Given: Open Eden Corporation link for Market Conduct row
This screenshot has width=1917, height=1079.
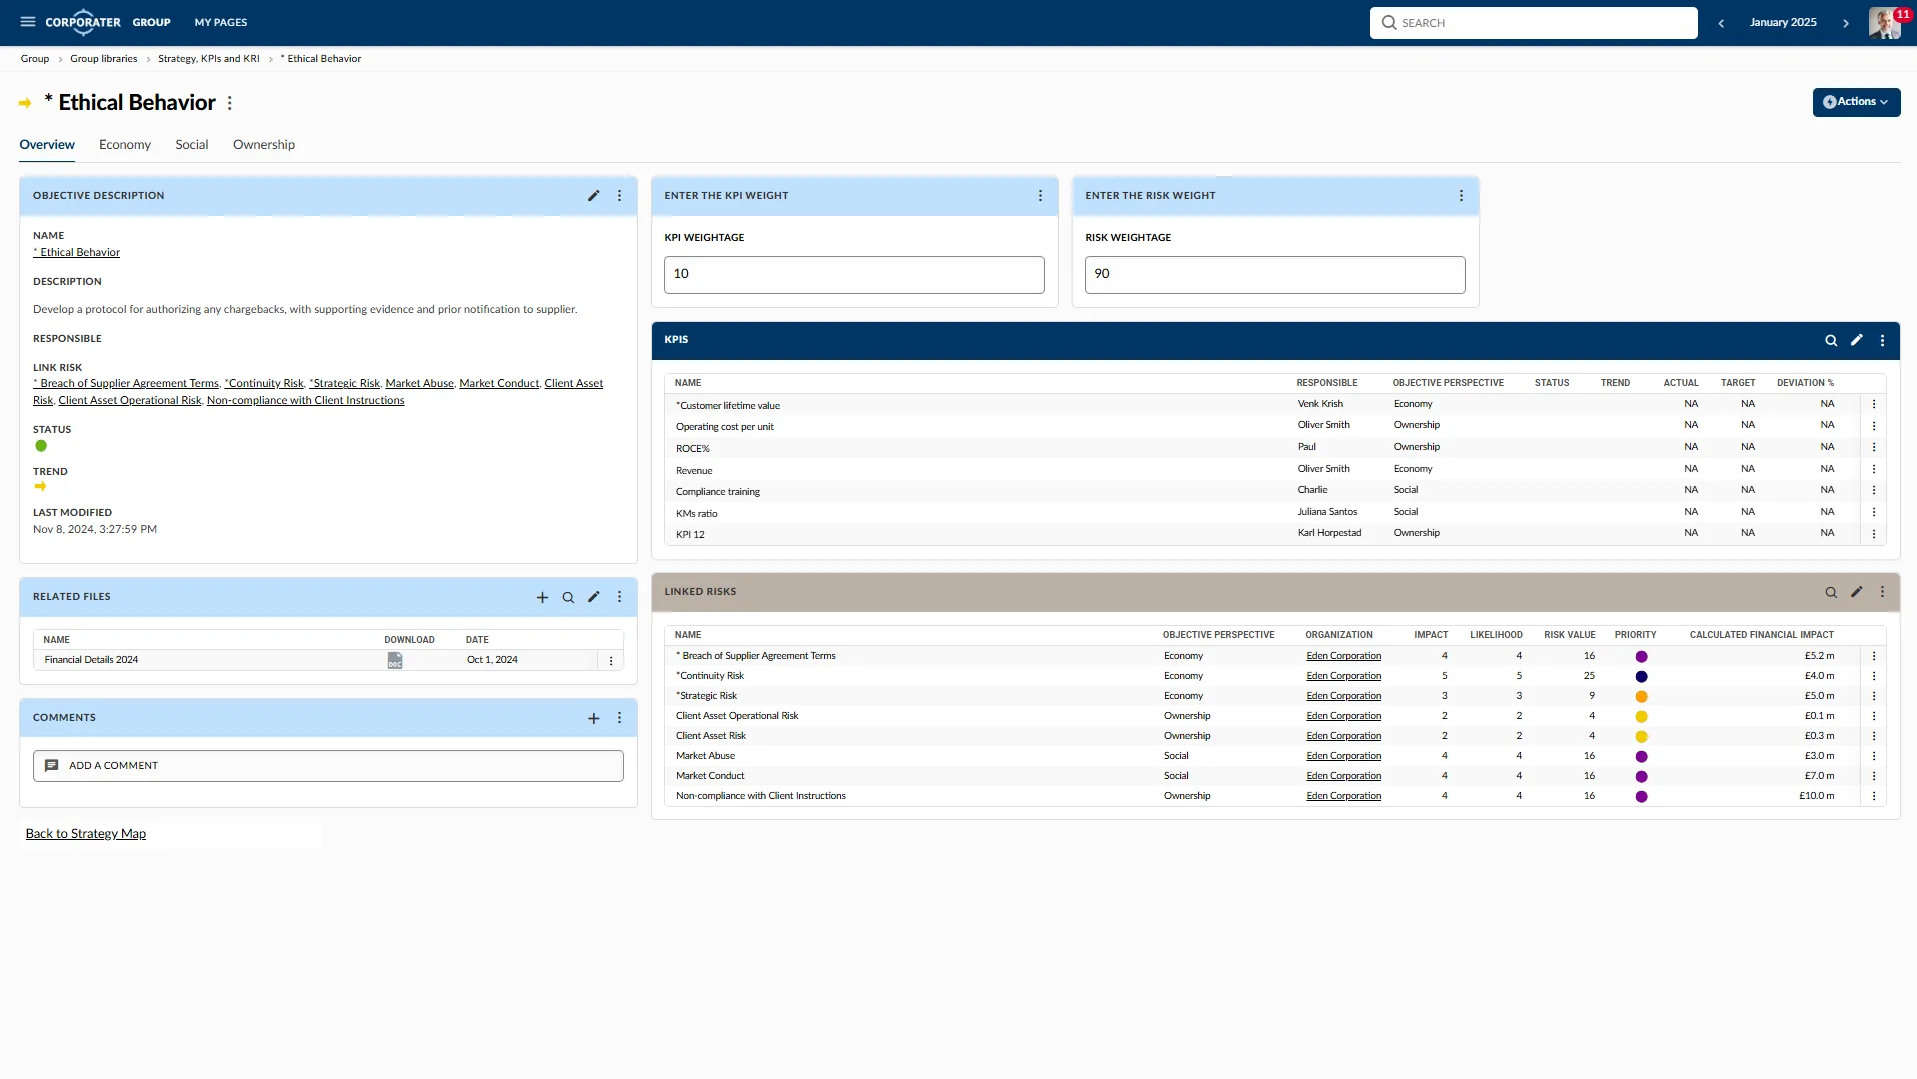Looking at the screenshot, I should tap(1343, 776).
